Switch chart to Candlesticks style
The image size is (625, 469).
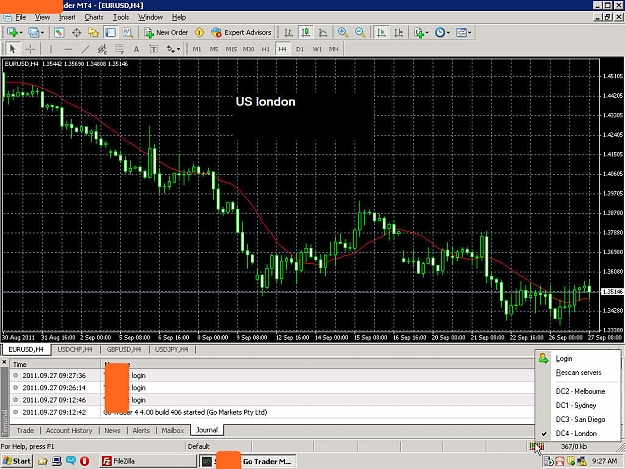306,32
